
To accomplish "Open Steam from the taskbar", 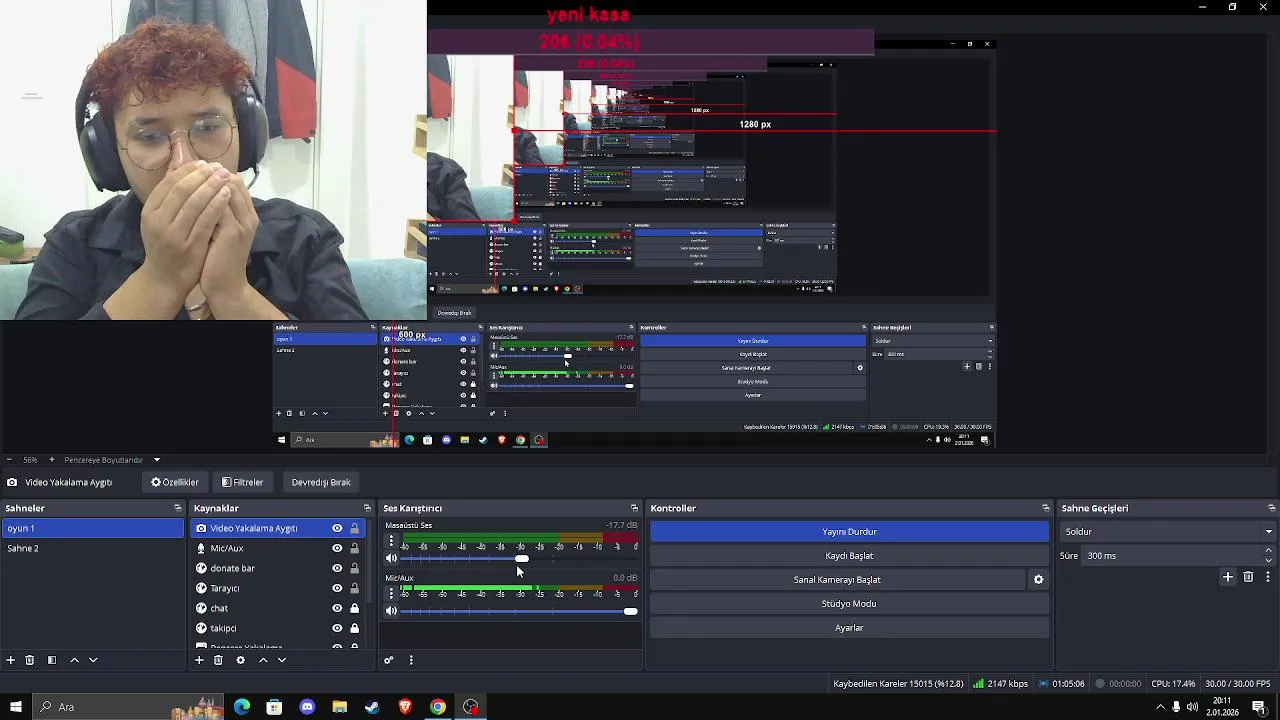I will (x=372, y=707).
